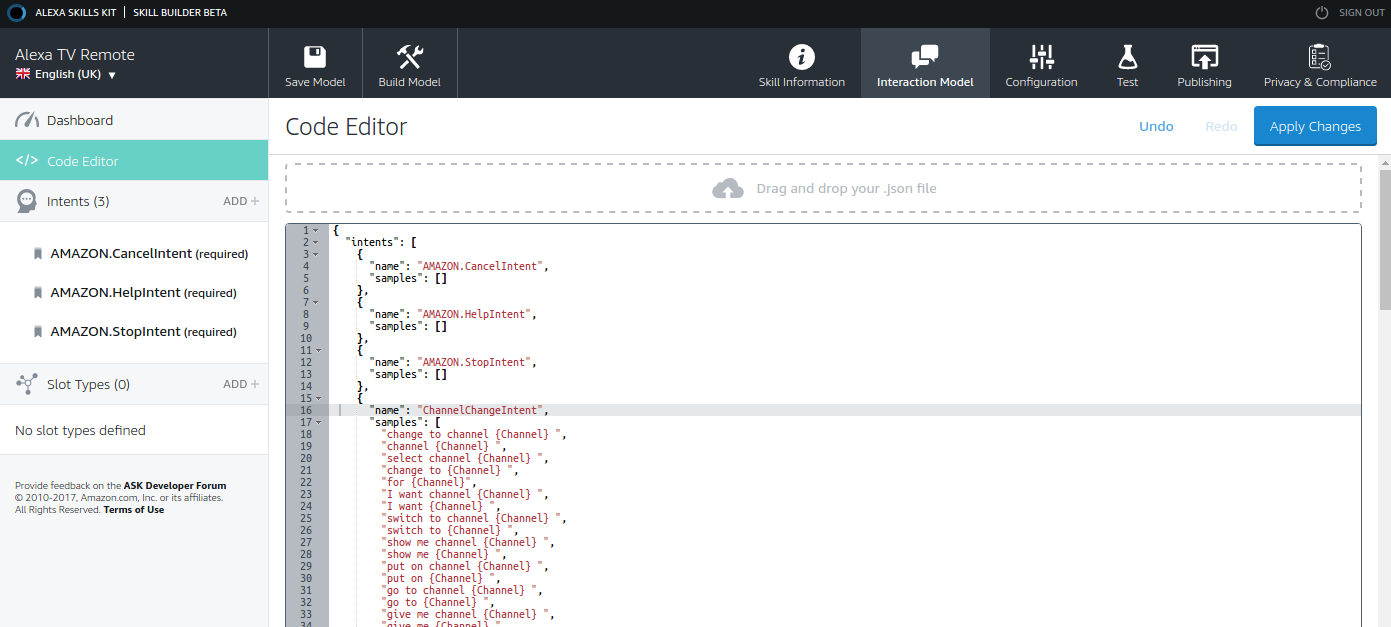Open AMAZON.HelpIntent in intents list

pyautogui.click(x=143, y=293)
